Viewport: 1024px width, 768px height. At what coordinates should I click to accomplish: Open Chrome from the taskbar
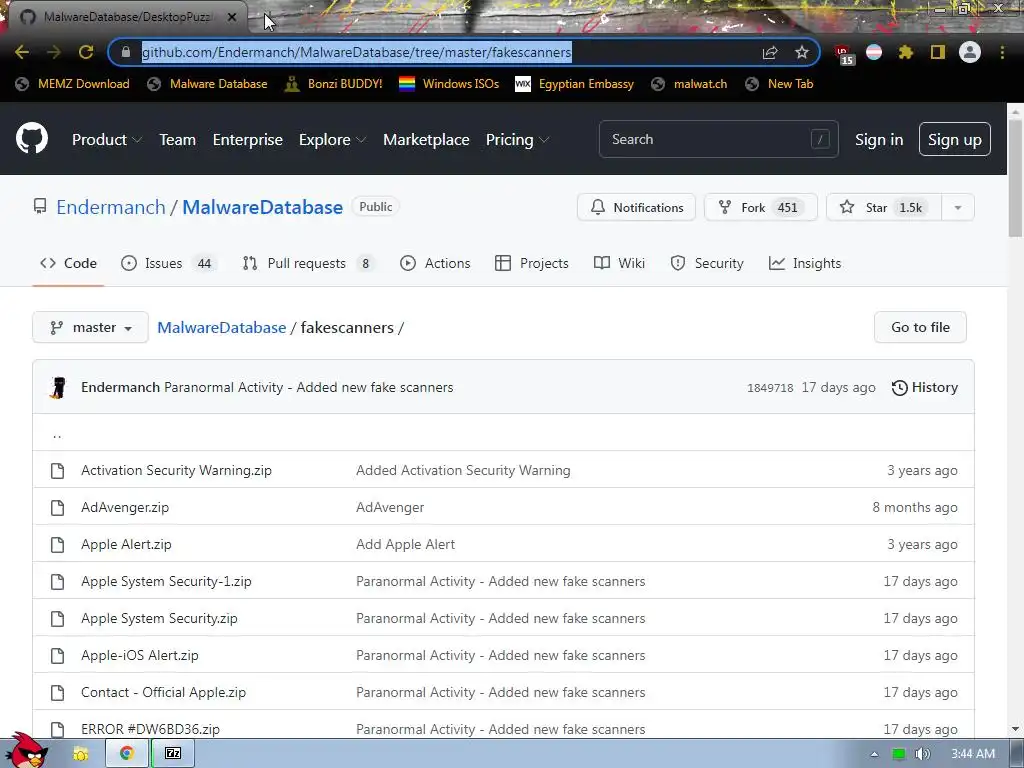click(x=126, y=754)
